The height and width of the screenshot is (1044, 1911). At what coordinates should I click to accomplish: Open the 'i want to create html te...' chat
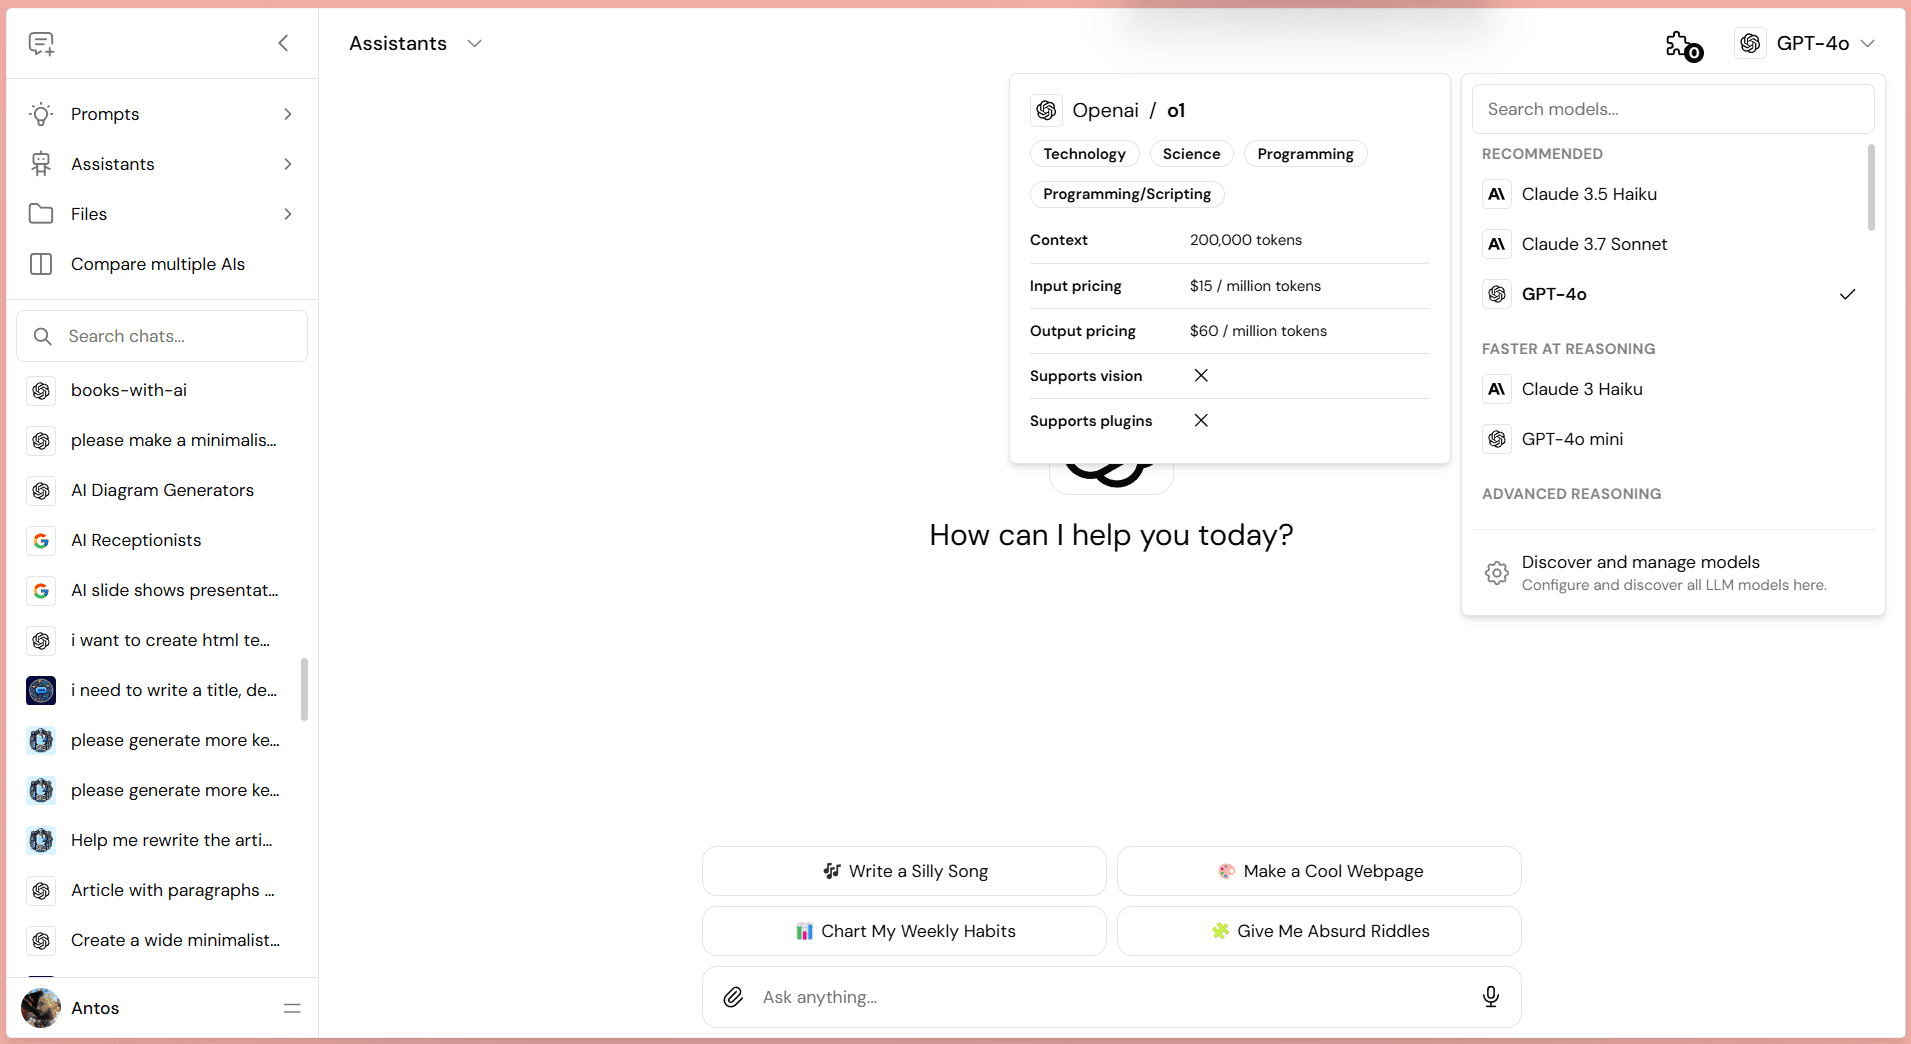[162, 640]
